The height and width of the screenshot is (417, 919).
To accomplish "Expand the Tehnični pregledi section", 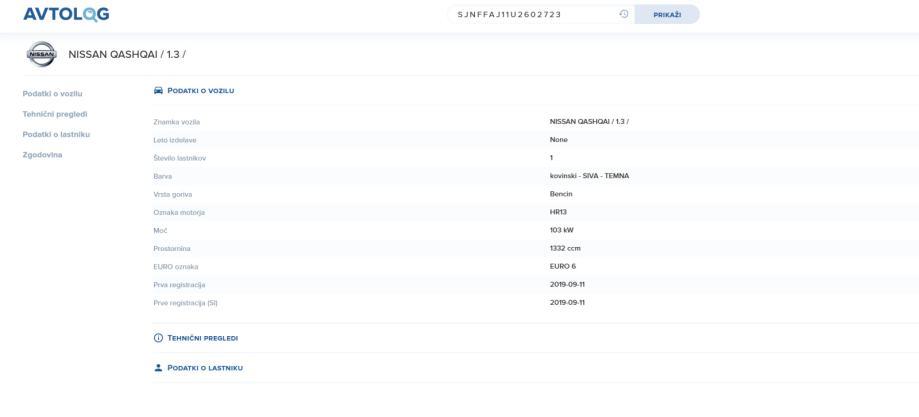I will [202, 338].
